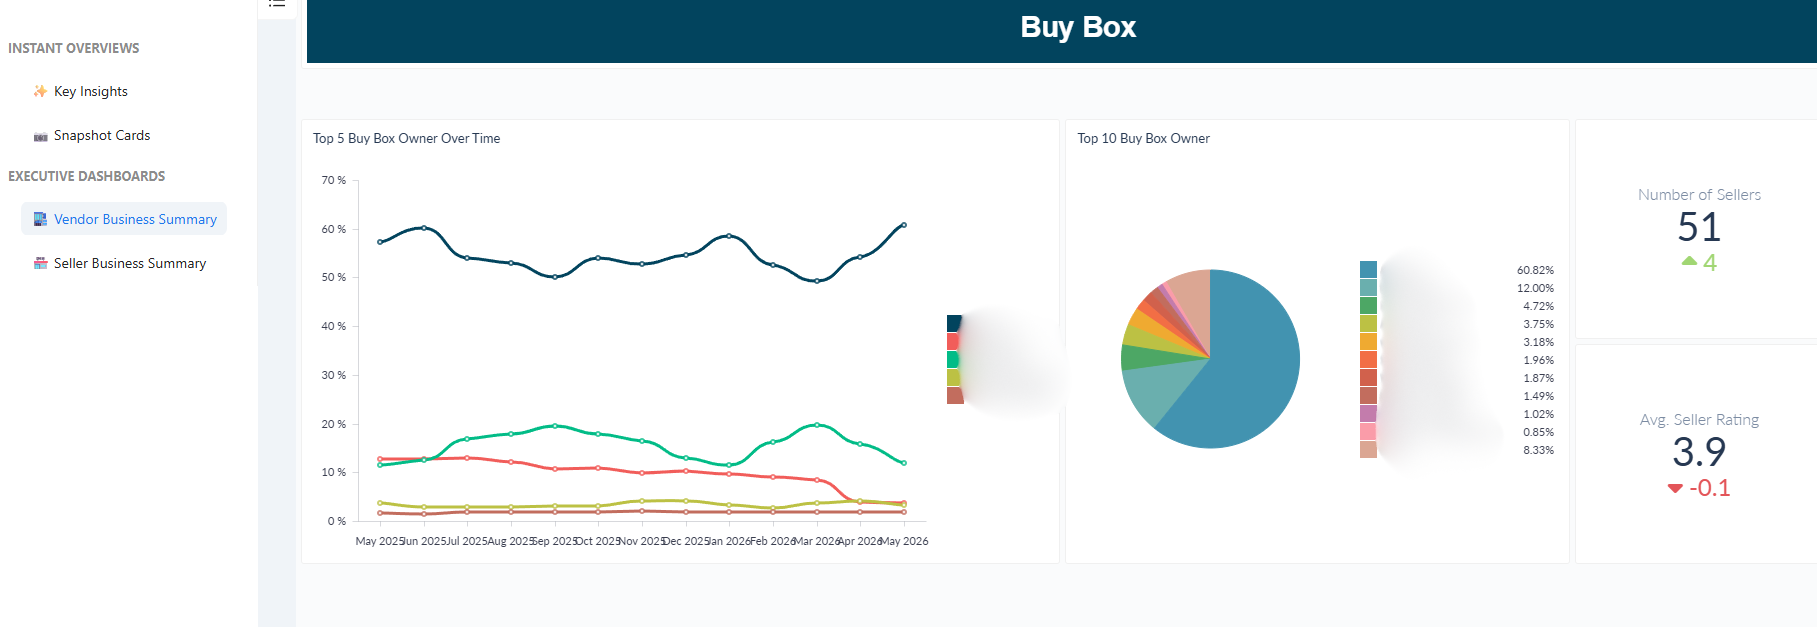Click the storefront icon beside Seller Business Summary

pos(40,263)
